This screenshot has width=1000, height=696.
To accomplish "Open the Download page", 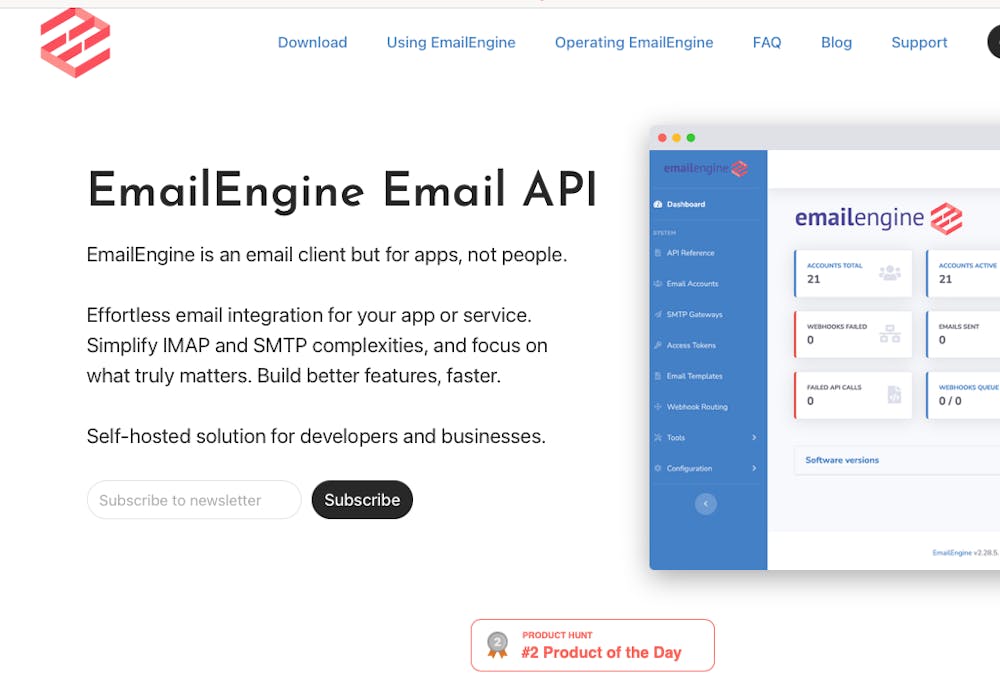I will (x=312, y=43).
